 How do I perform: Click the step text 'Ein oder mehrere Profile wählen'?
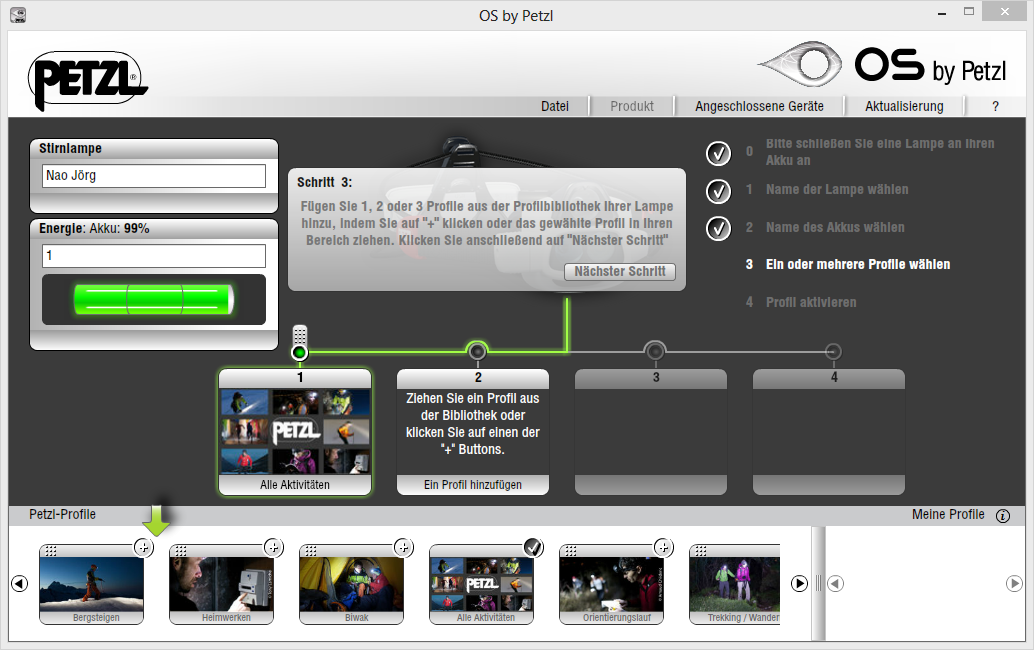pos(858,264)
